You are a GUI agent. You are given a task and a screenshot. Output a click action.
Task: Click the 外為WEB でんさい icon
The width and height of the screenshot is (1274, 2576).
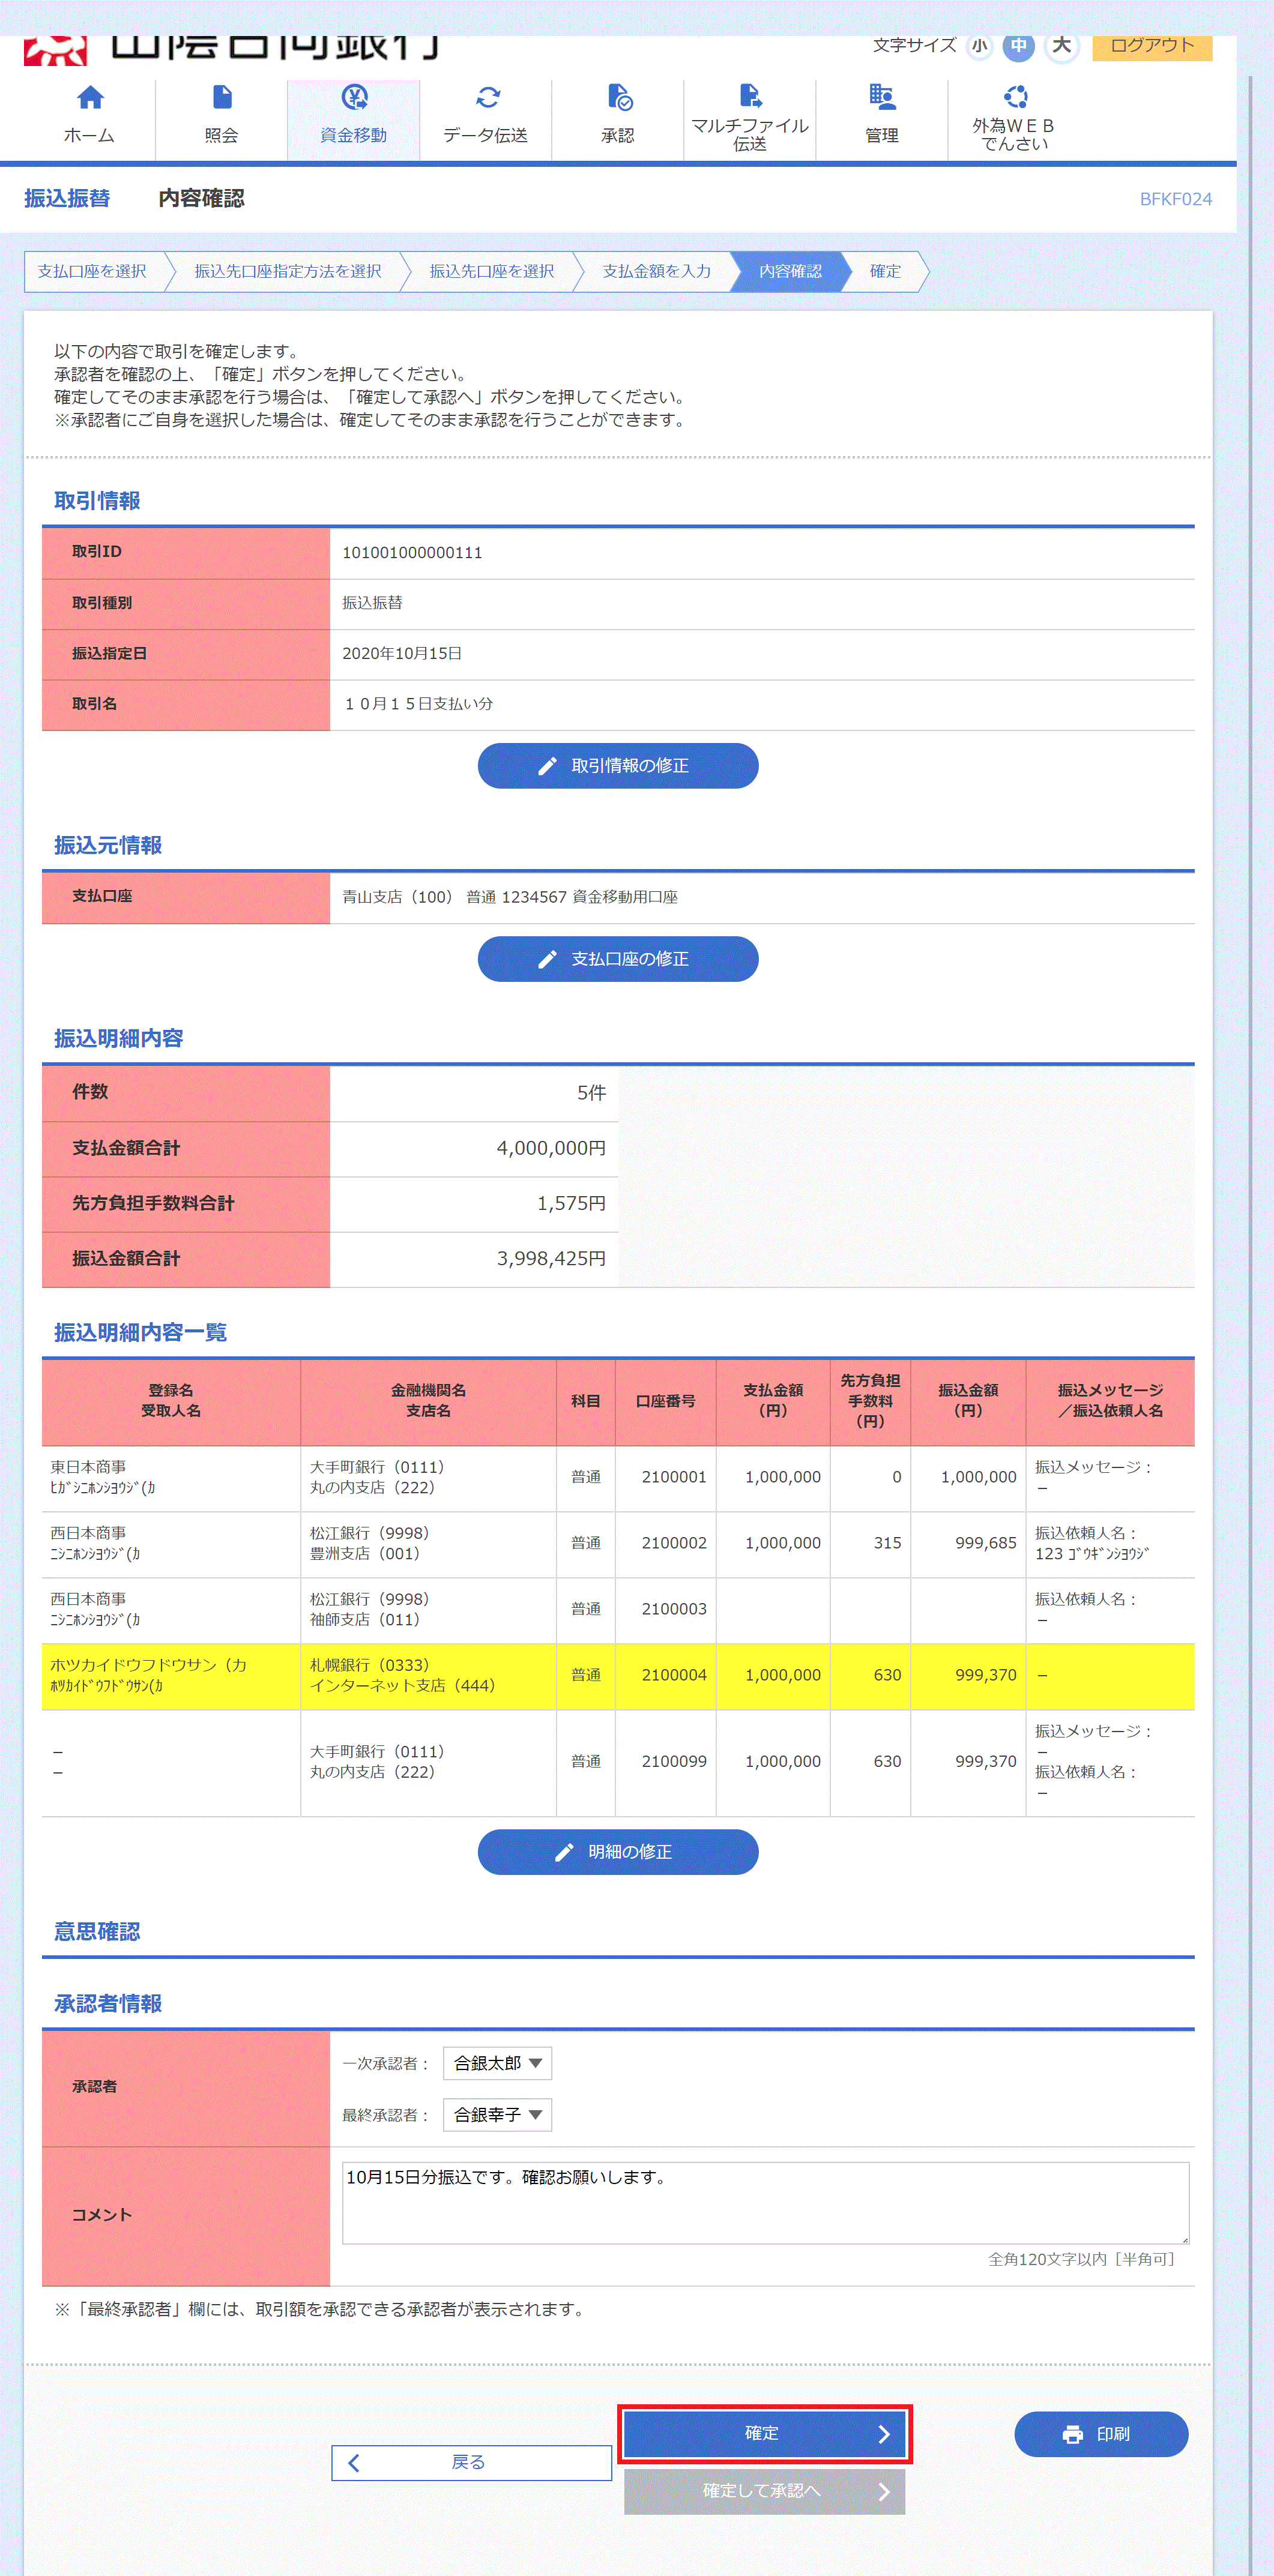1015,96
